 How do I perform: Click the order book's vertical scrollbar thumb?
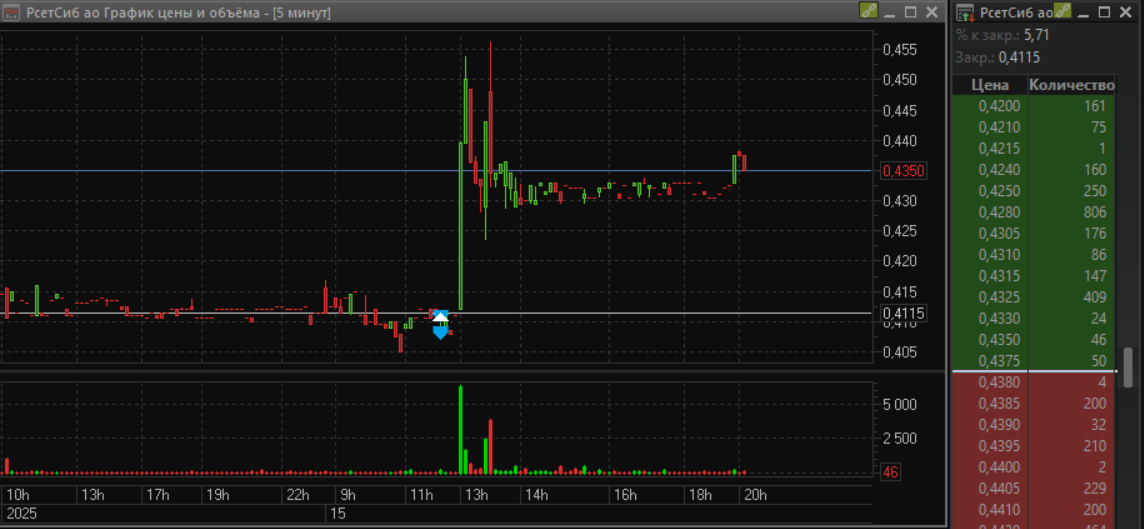1129,367
